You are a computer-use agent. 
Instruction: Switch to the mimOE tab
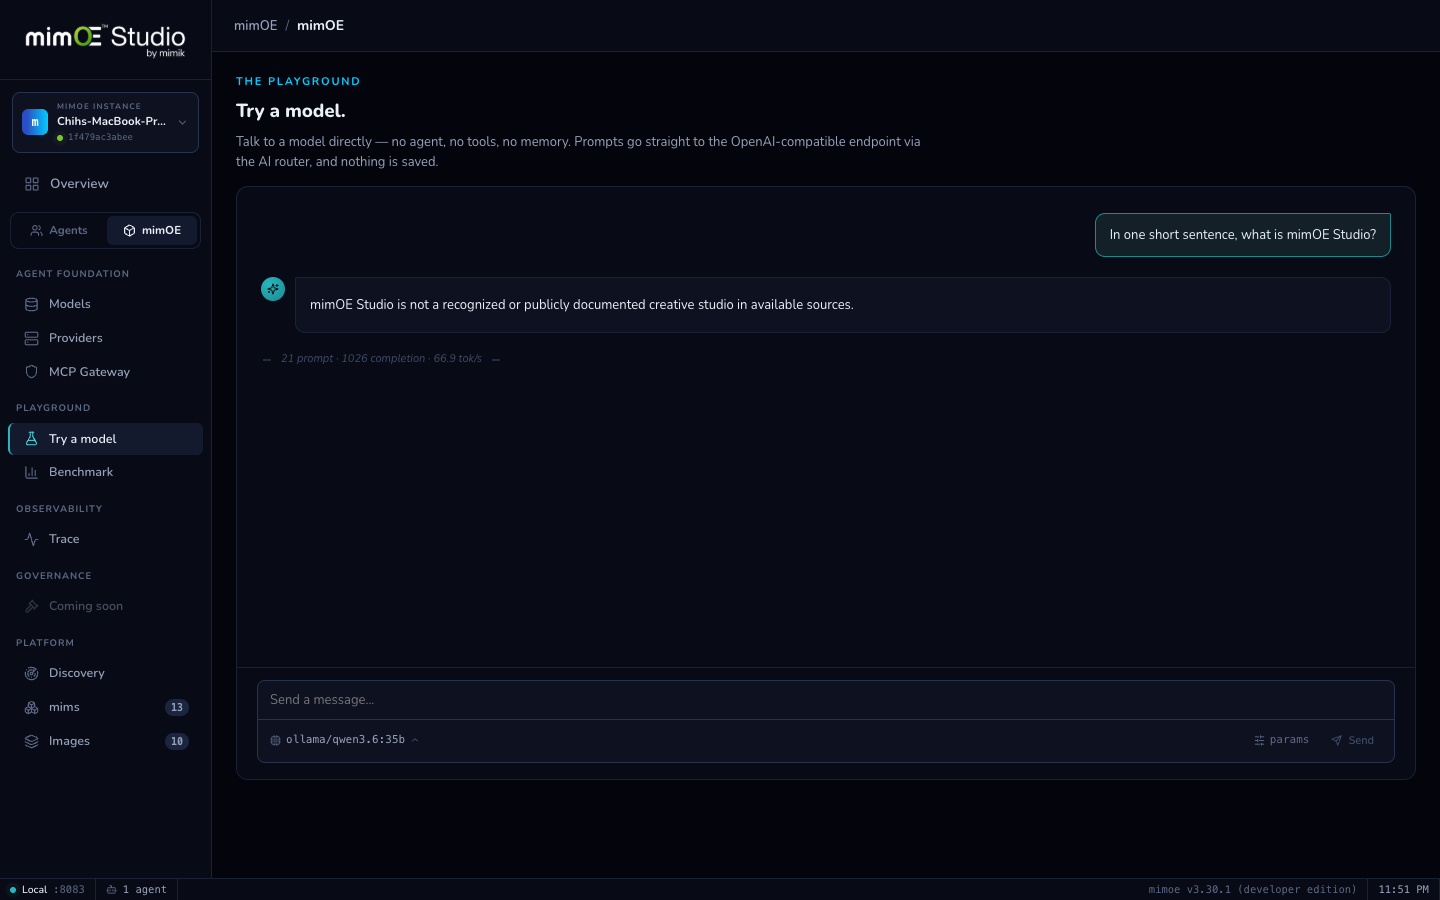click(152, 230)
